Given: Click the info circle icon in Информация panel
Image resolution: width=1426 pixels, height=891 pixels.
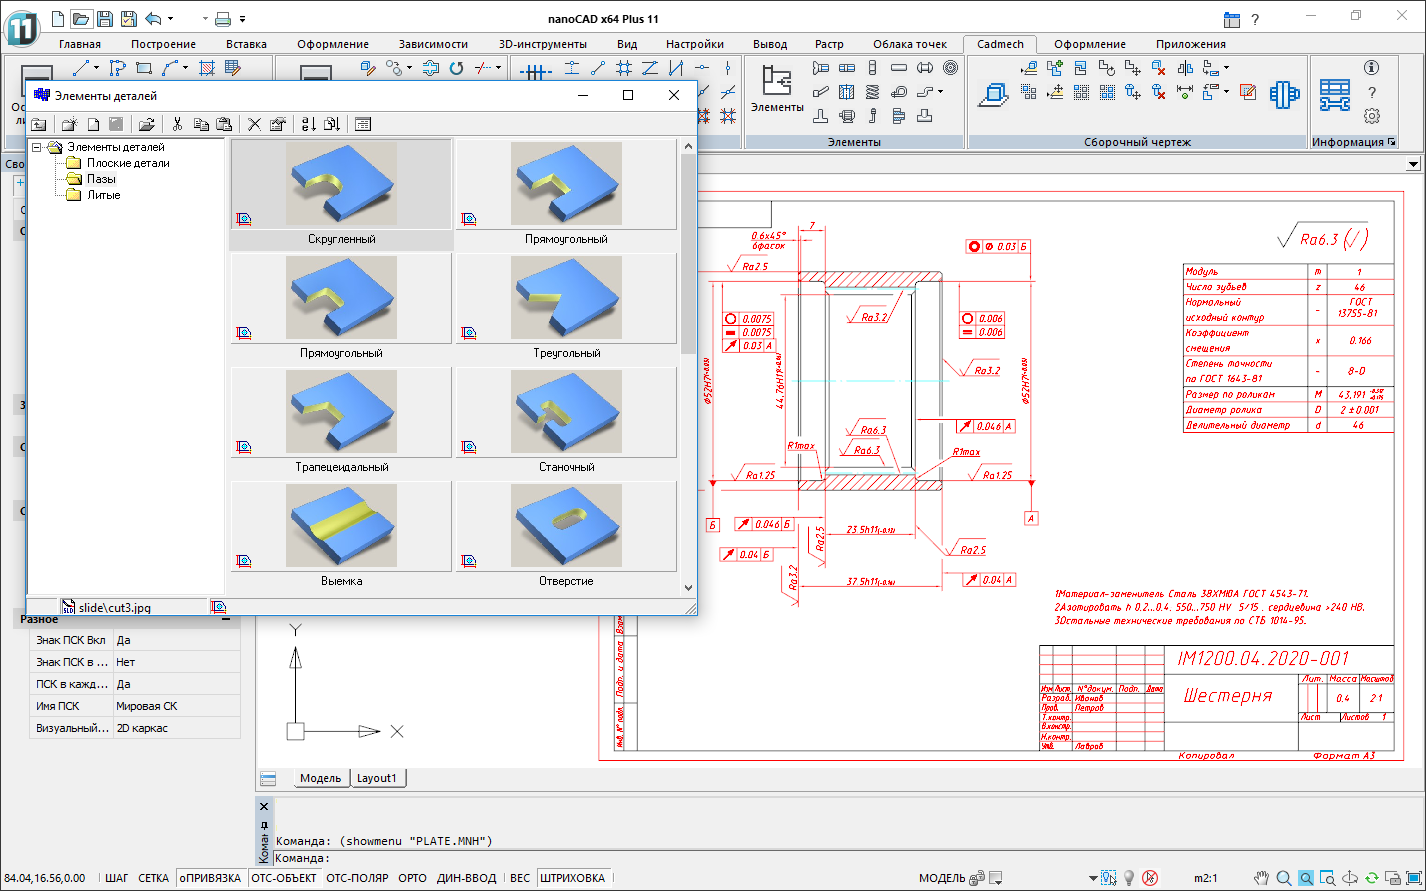Looking at the screenshot, I should click(1371, 68).
